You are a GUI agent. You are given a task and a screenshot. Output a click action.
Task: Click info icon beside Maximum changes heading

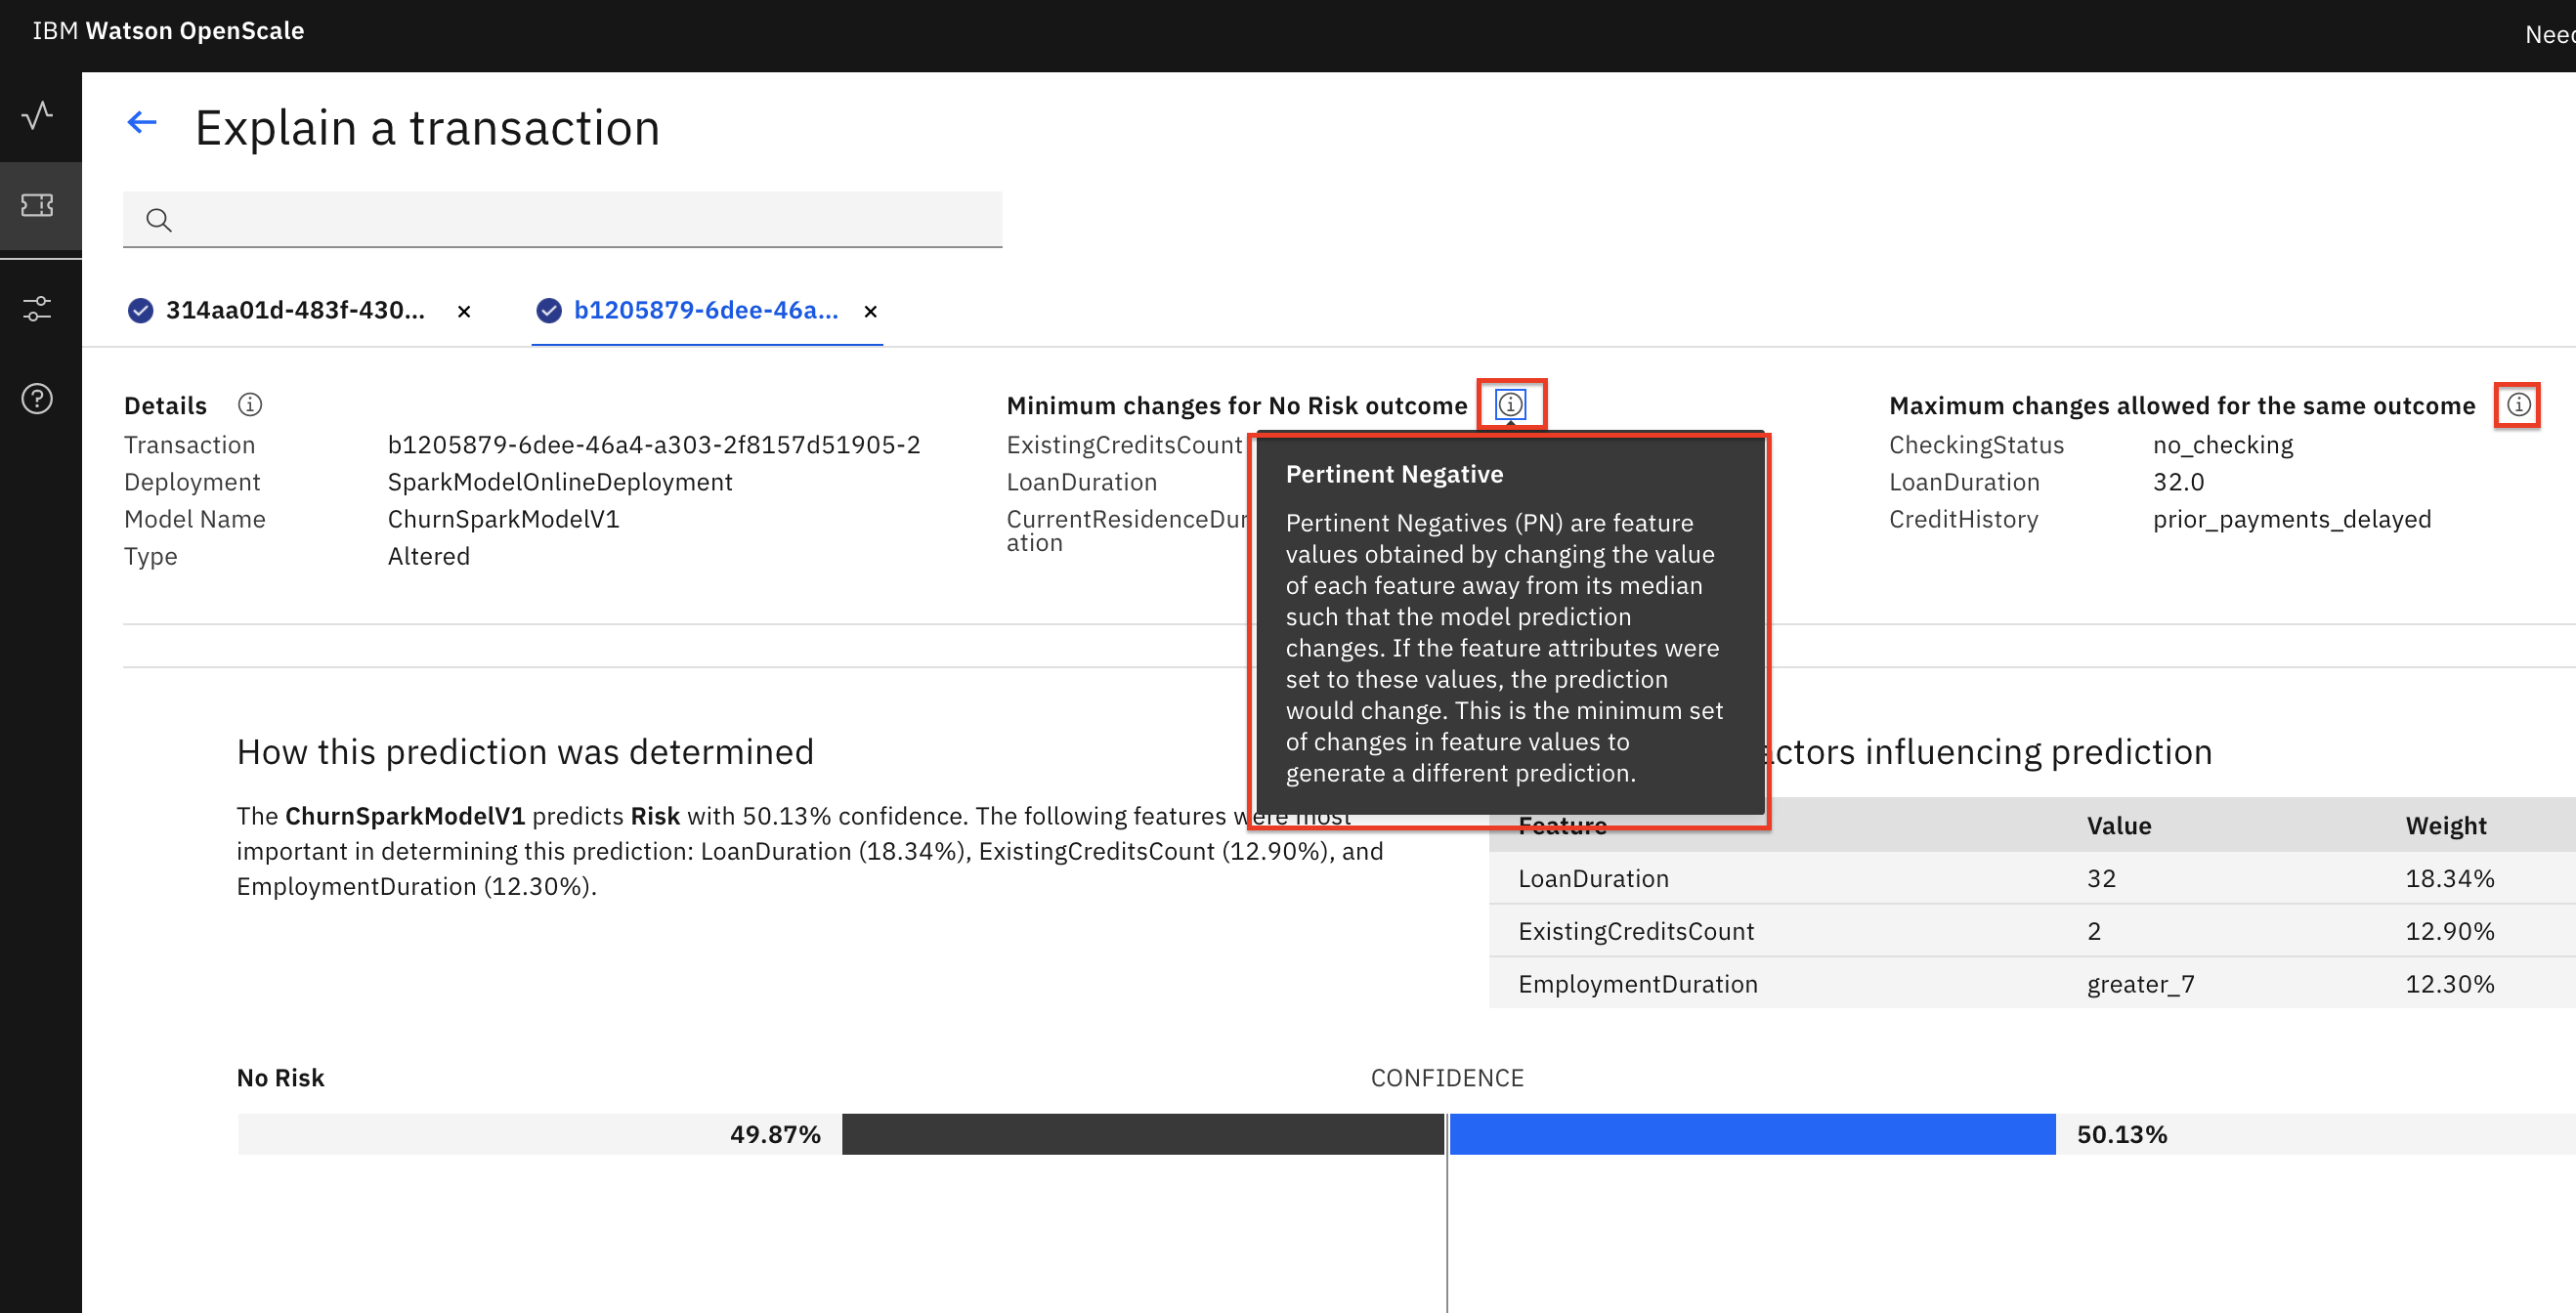coord(2518,404)
